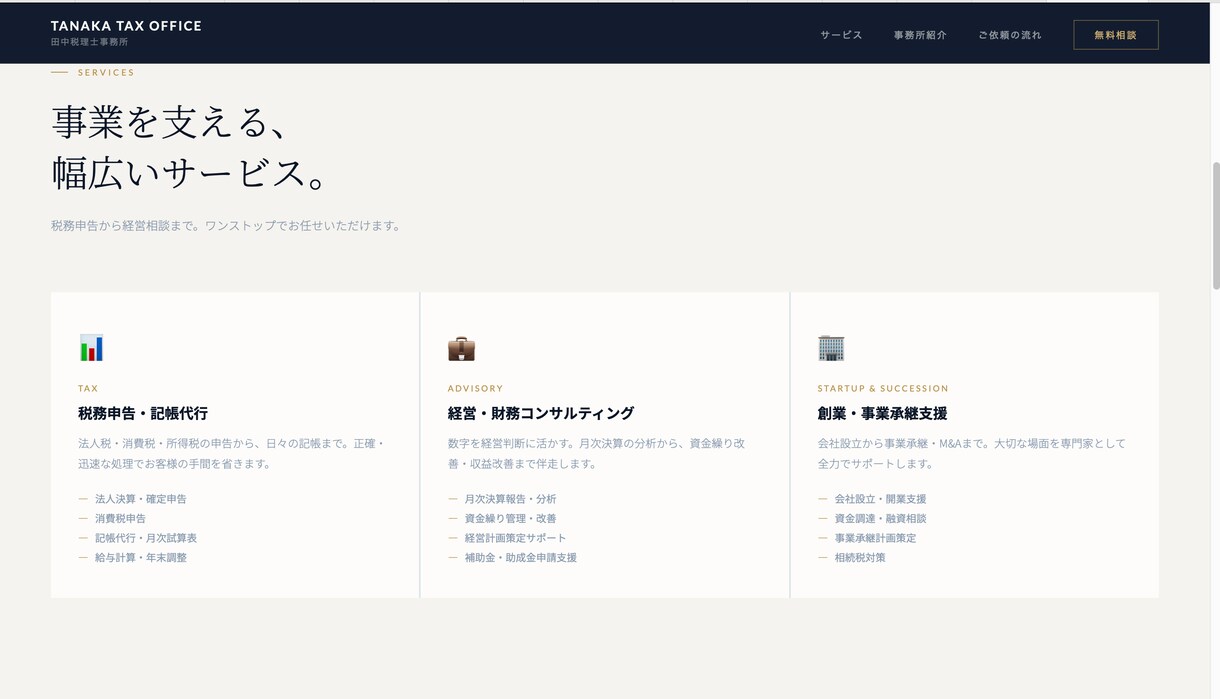
Task: Click the list item 相続税対策
Action: [x=860, y=557]
